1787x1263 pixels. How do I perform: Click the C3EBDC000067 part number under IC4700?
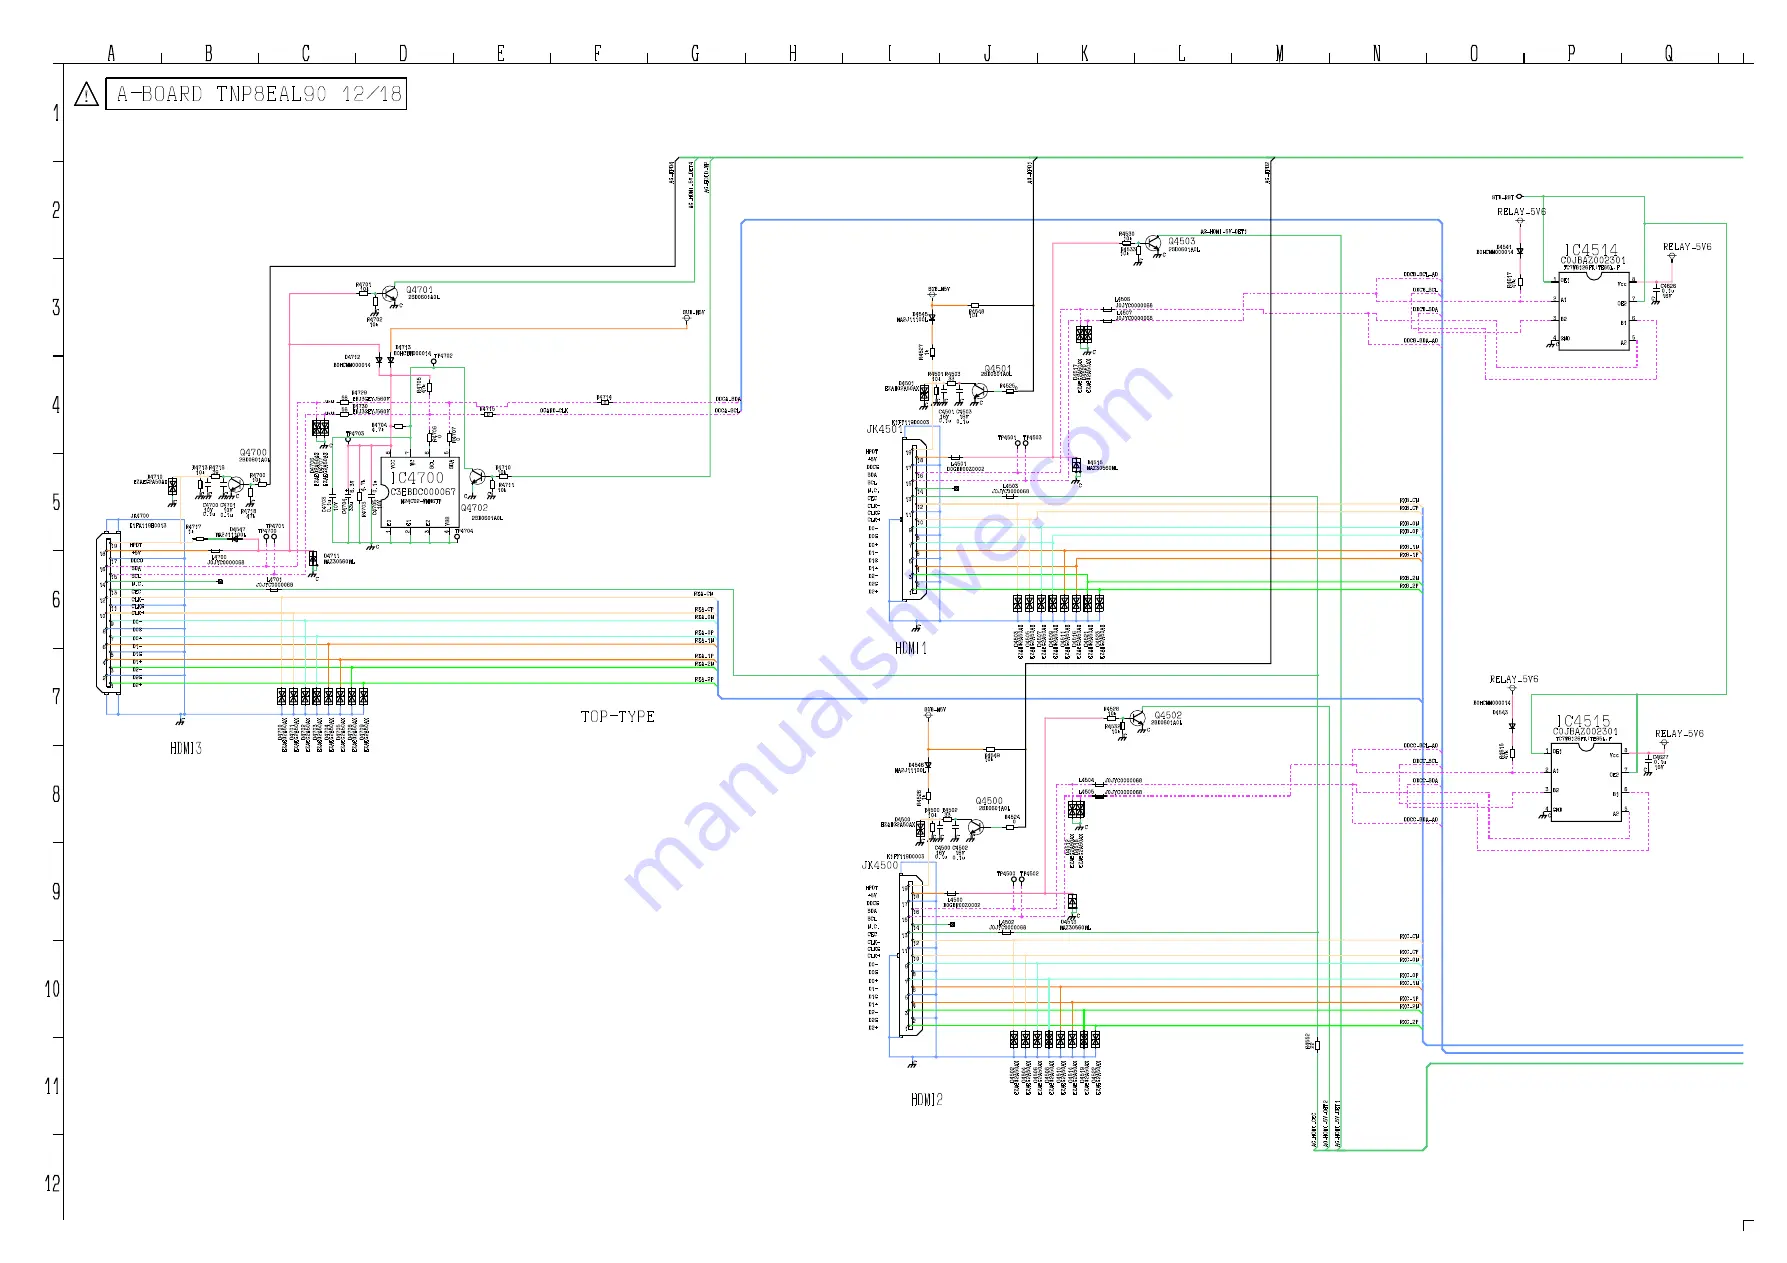pos(422,492)
